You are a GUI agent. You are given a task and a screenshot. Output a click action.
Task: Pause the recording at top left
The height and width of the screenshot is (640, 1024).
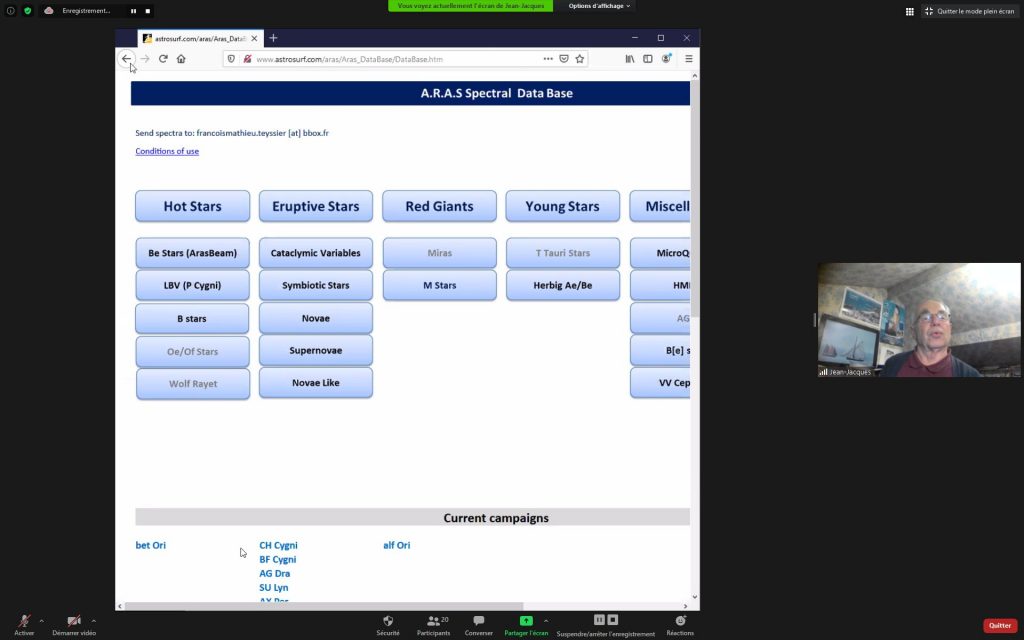point(133,11)
